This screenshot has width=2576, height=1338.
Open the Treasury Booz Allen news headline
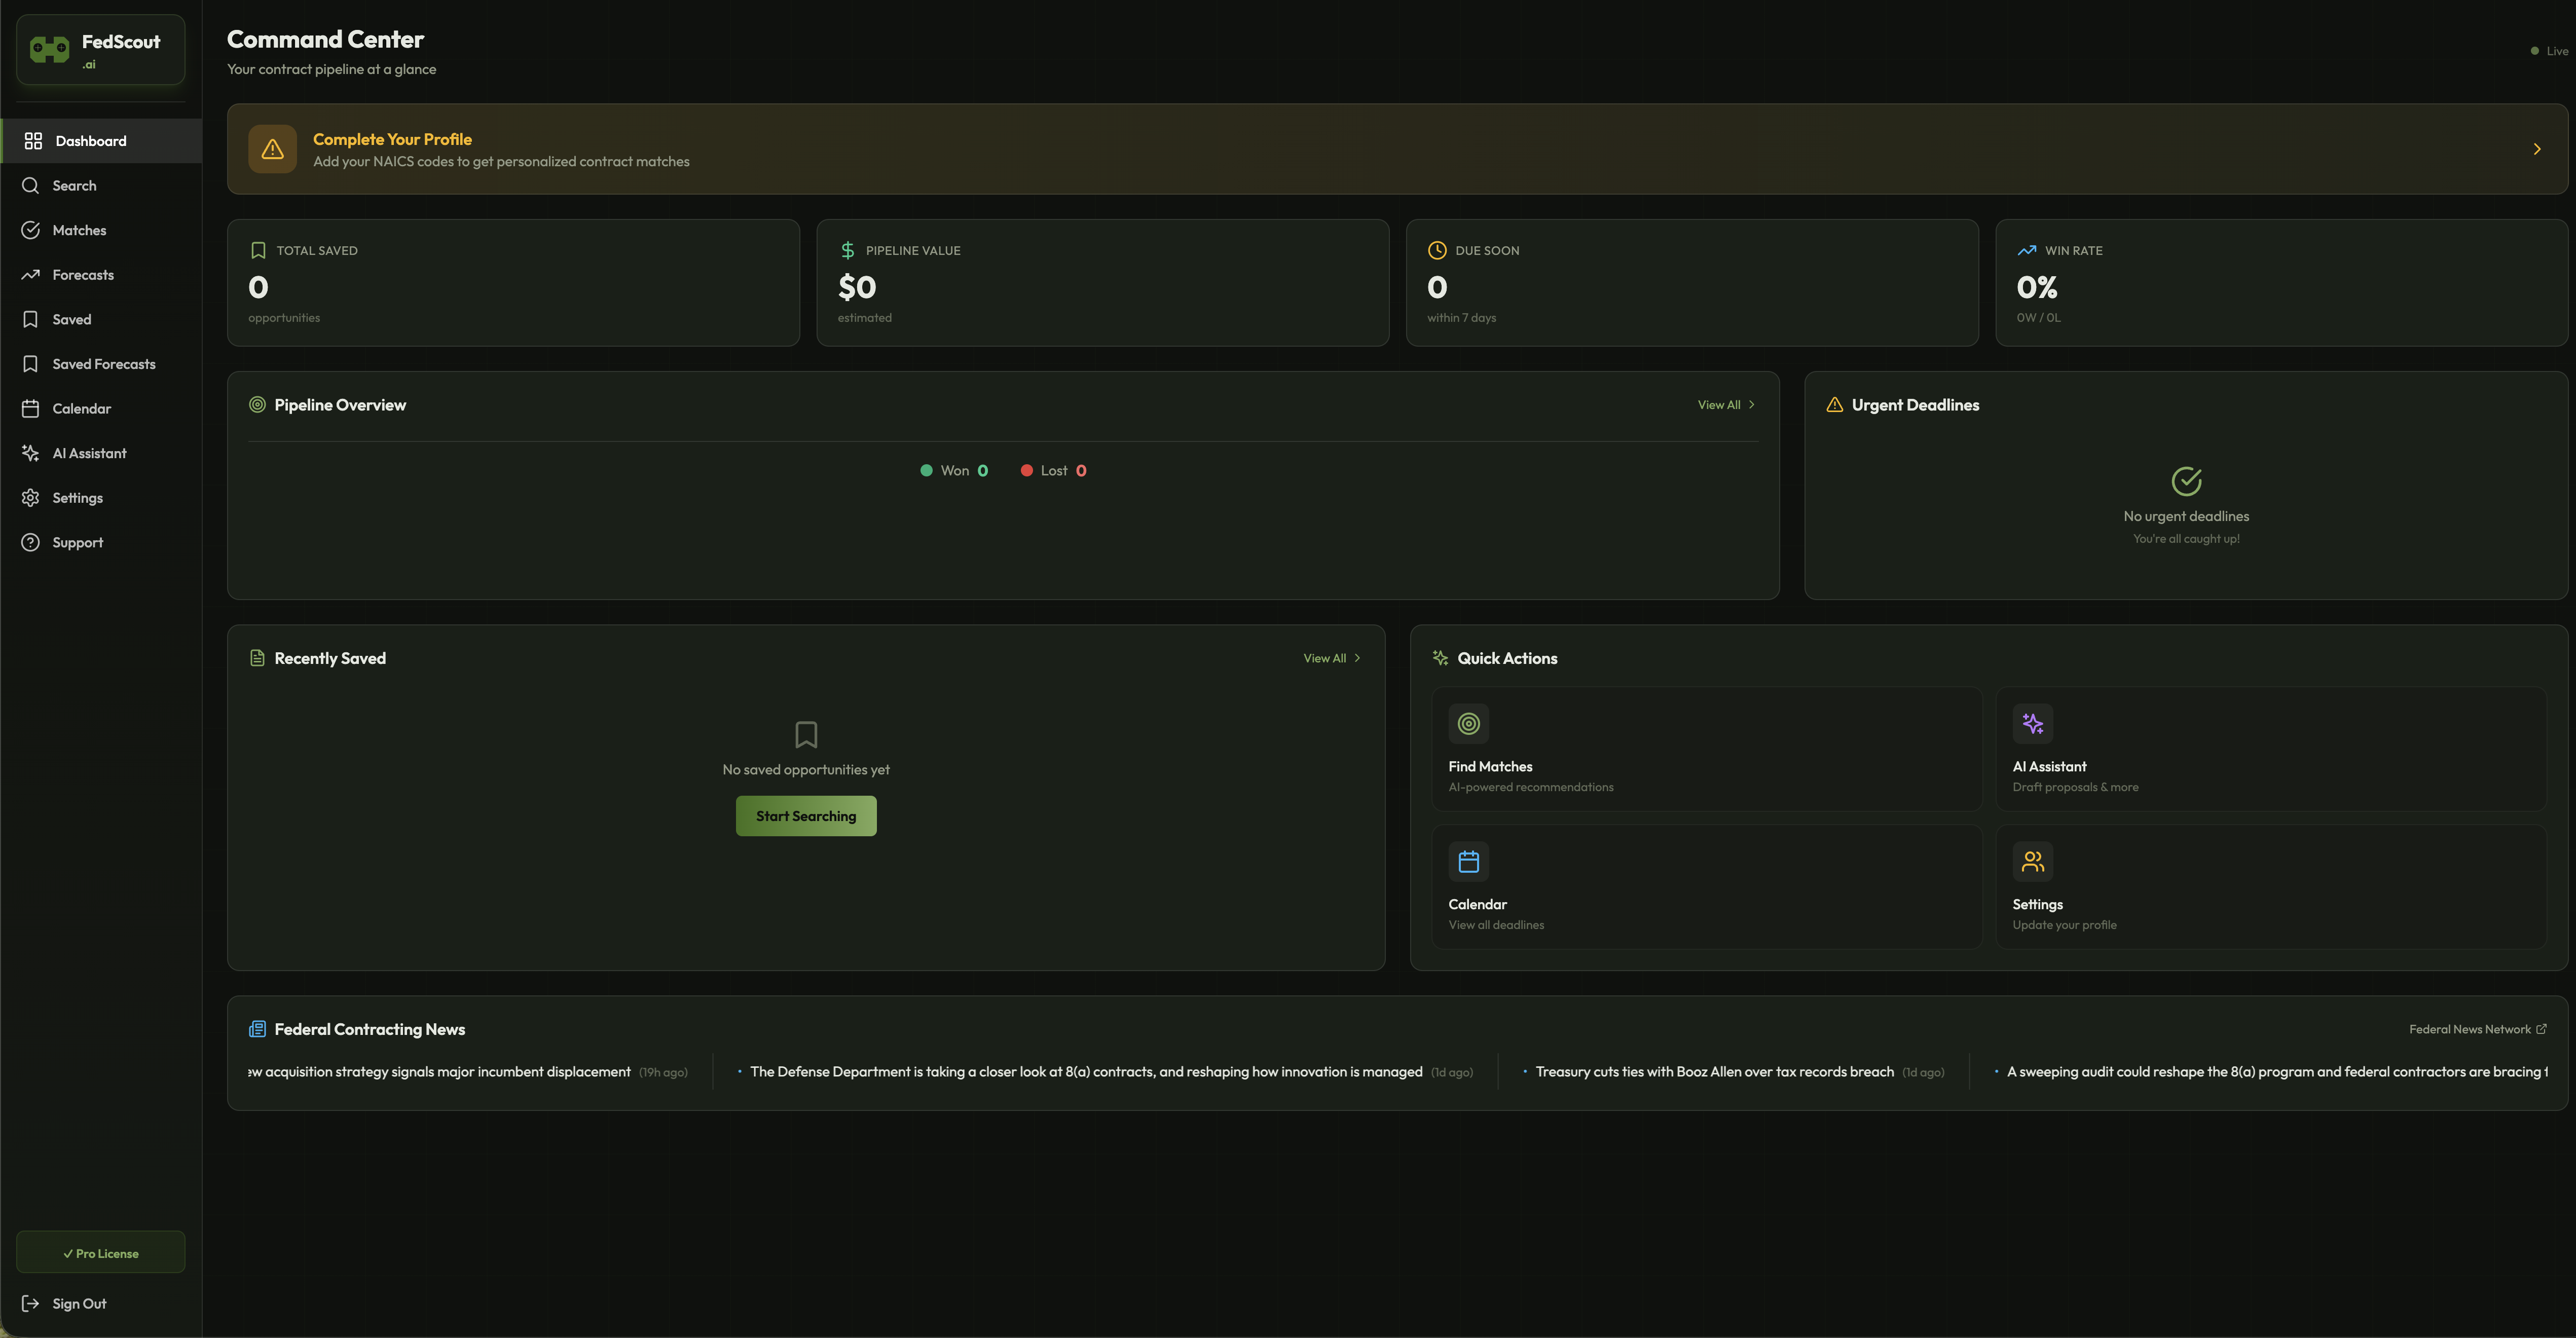(1714, 1072)
